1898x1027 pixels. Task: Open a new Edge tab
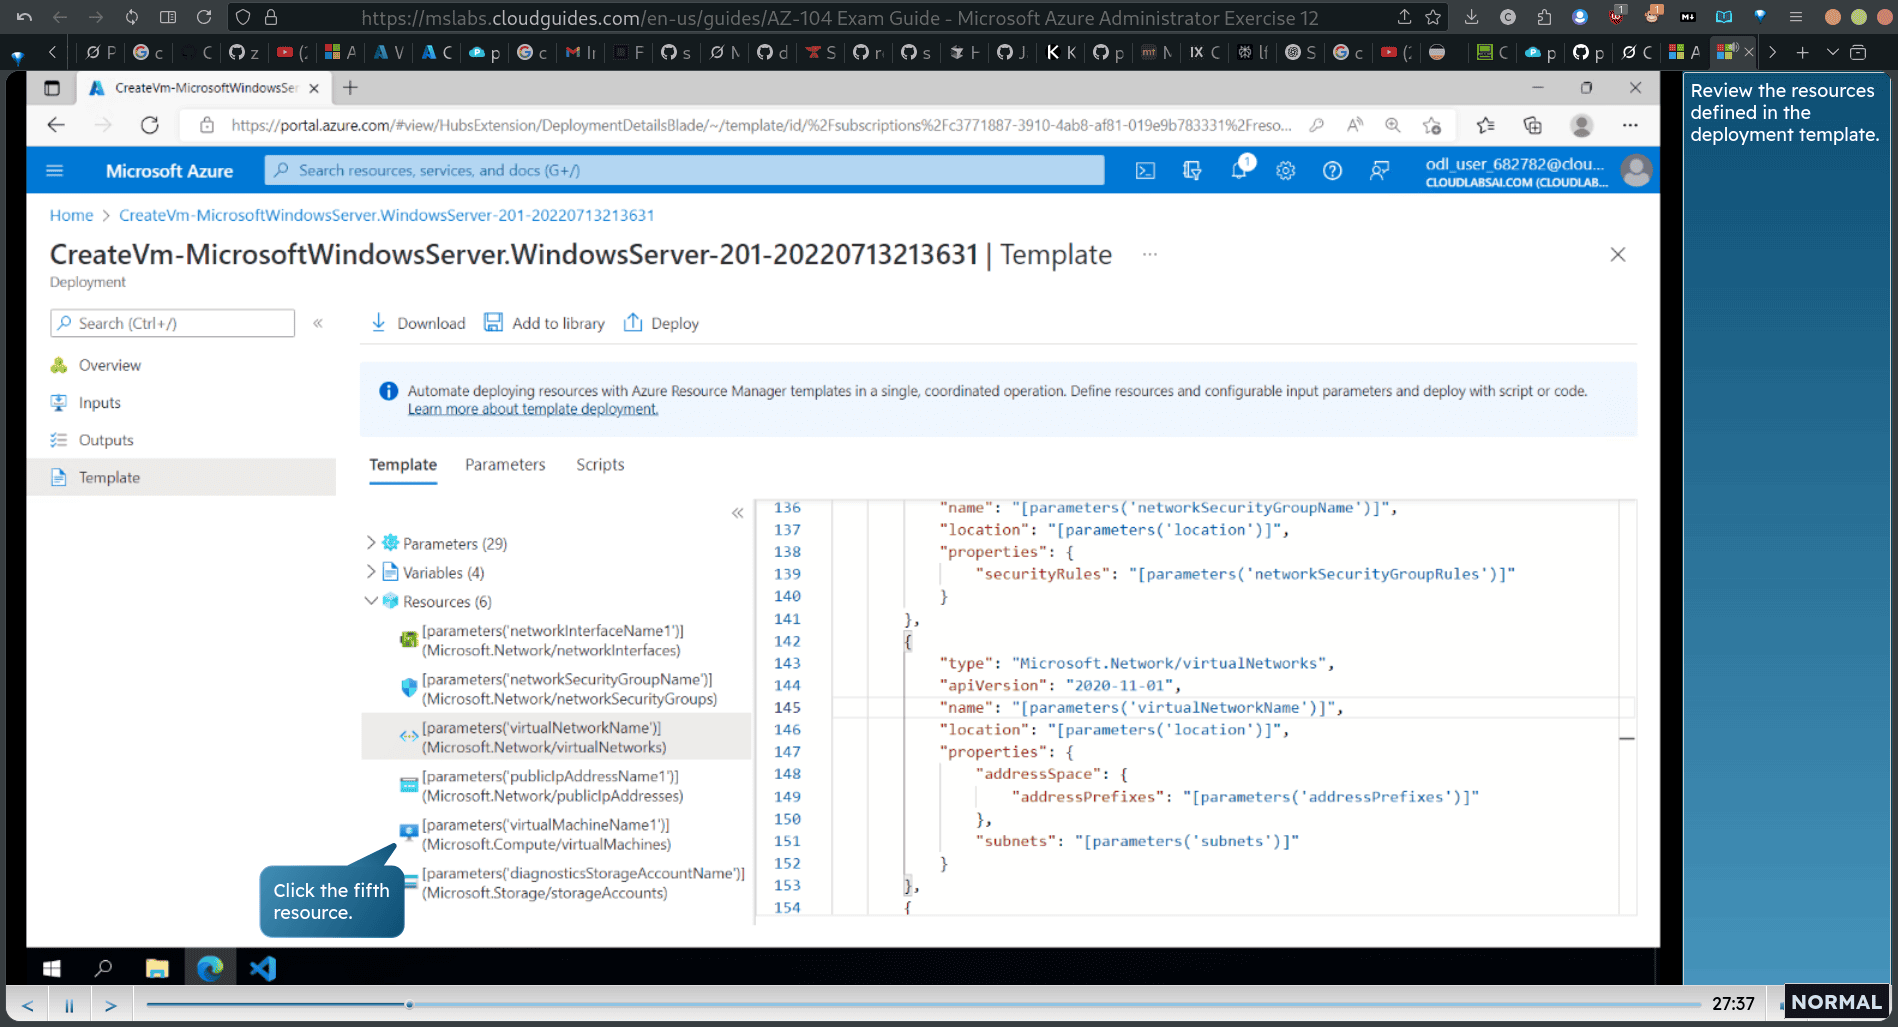[350, 88]
